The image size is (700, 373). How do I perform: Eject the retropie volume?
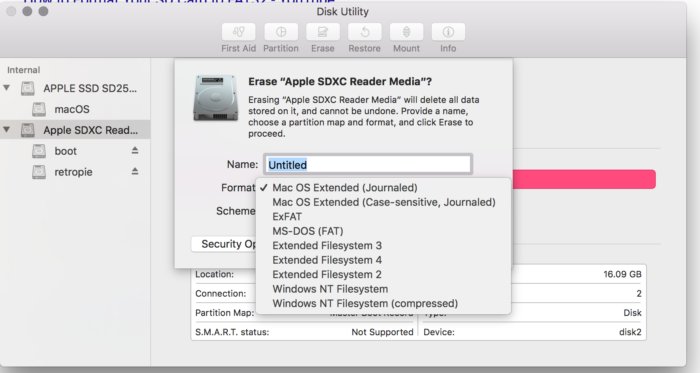(135, 171)
